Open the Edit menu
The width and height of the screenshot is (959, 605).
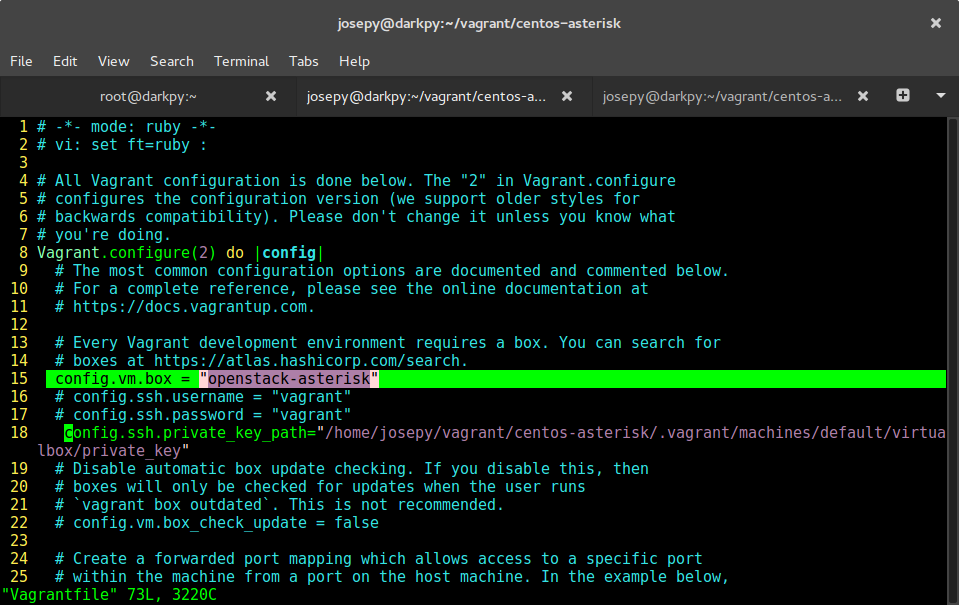(x=65, y=61)
